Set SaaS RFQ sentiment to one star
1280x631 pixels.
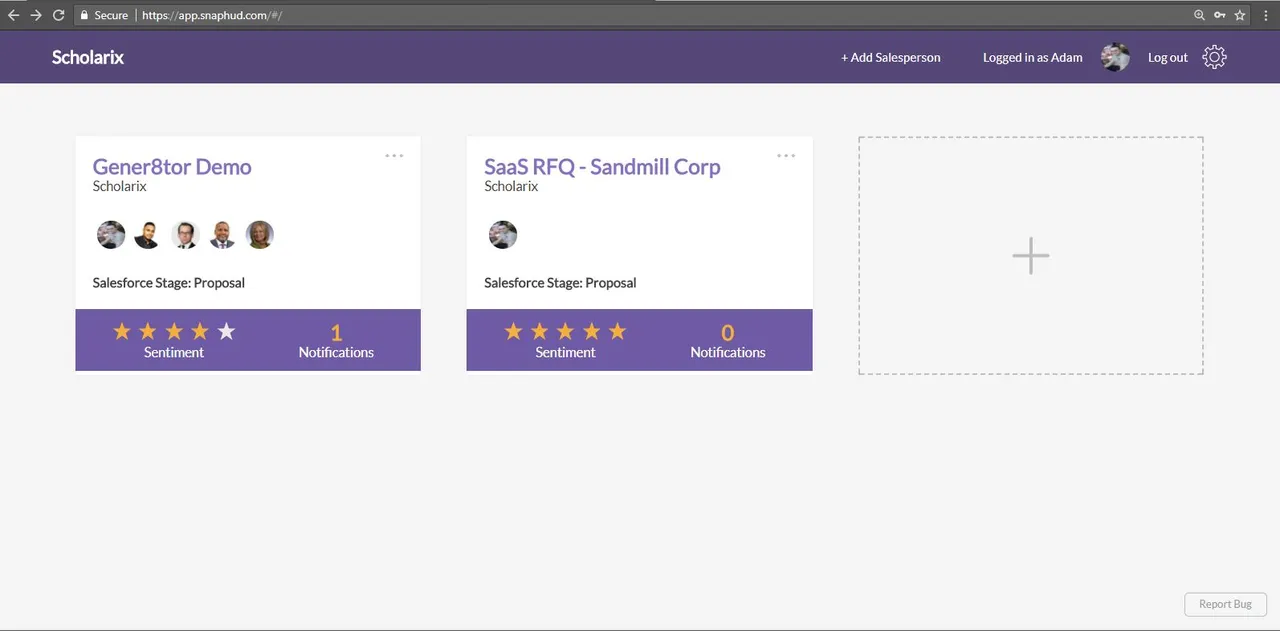coord(514,331)
